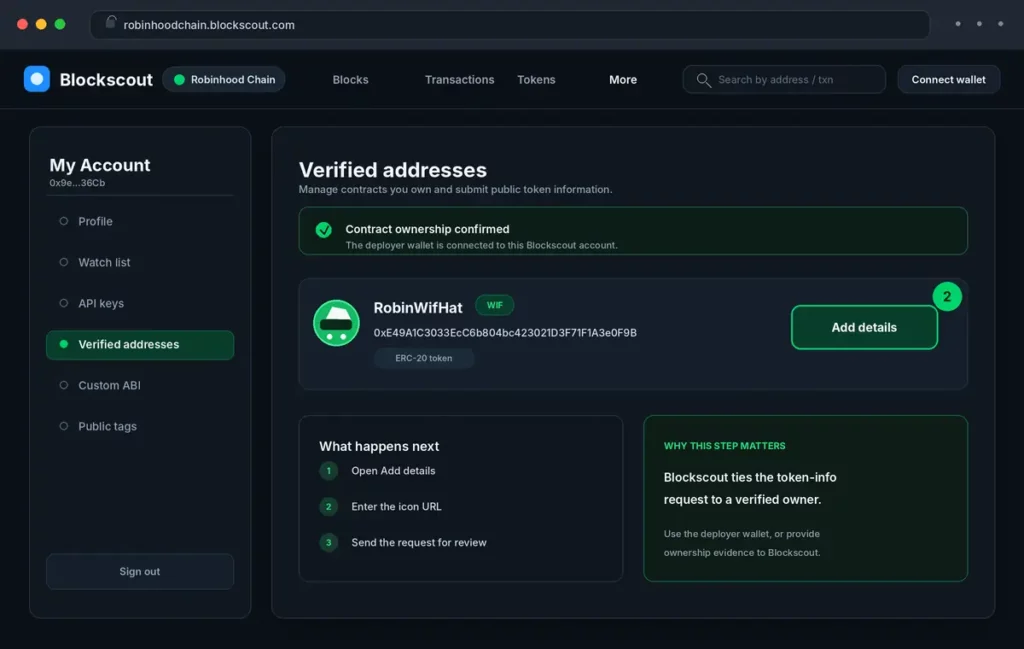This screenshot has width=1024, height=649.
Task: Click the address bar lock icon
Action: pos(111,23)
